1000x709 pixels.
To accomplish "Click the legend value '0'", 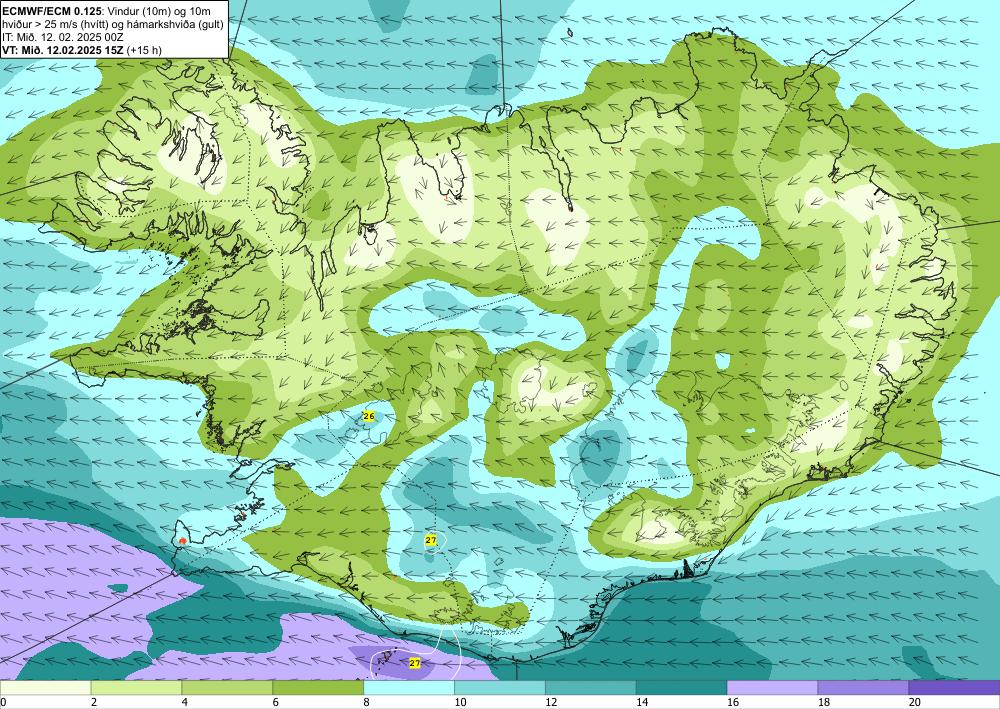I will (x=3, y=703).
